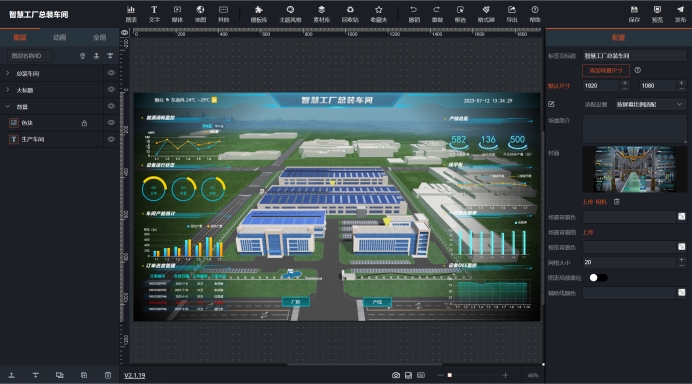Take a canvas snapshot with camera icon
Screen dimensions: 692x384
(396, 375)
